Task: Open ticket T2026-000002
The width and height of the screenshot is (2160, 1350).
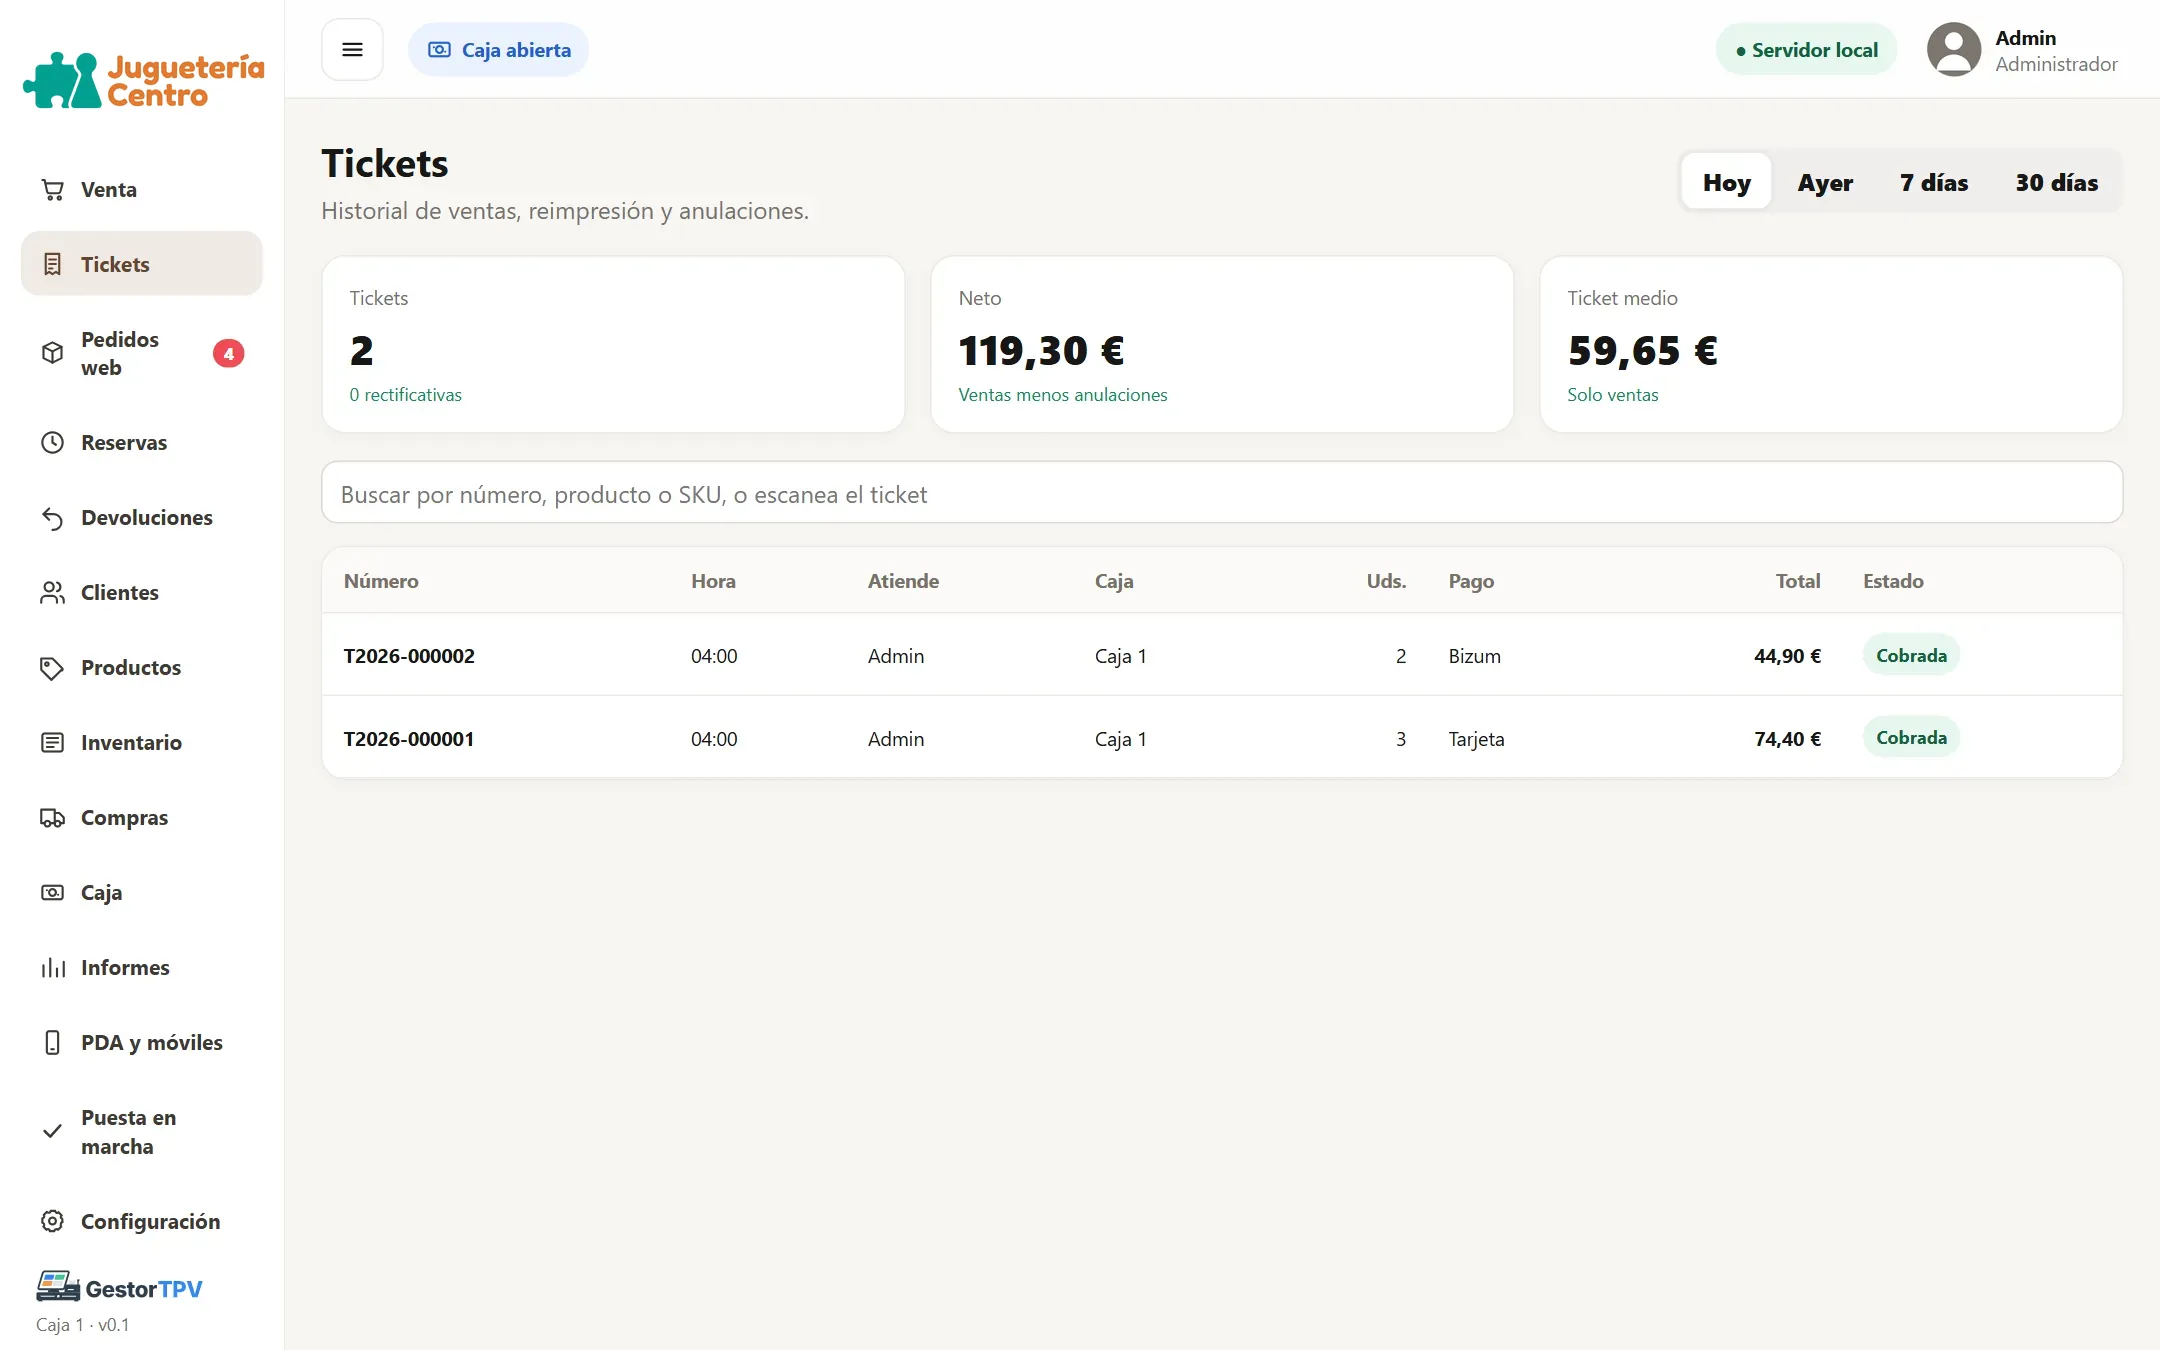Action: click(x=1222, y=656)
